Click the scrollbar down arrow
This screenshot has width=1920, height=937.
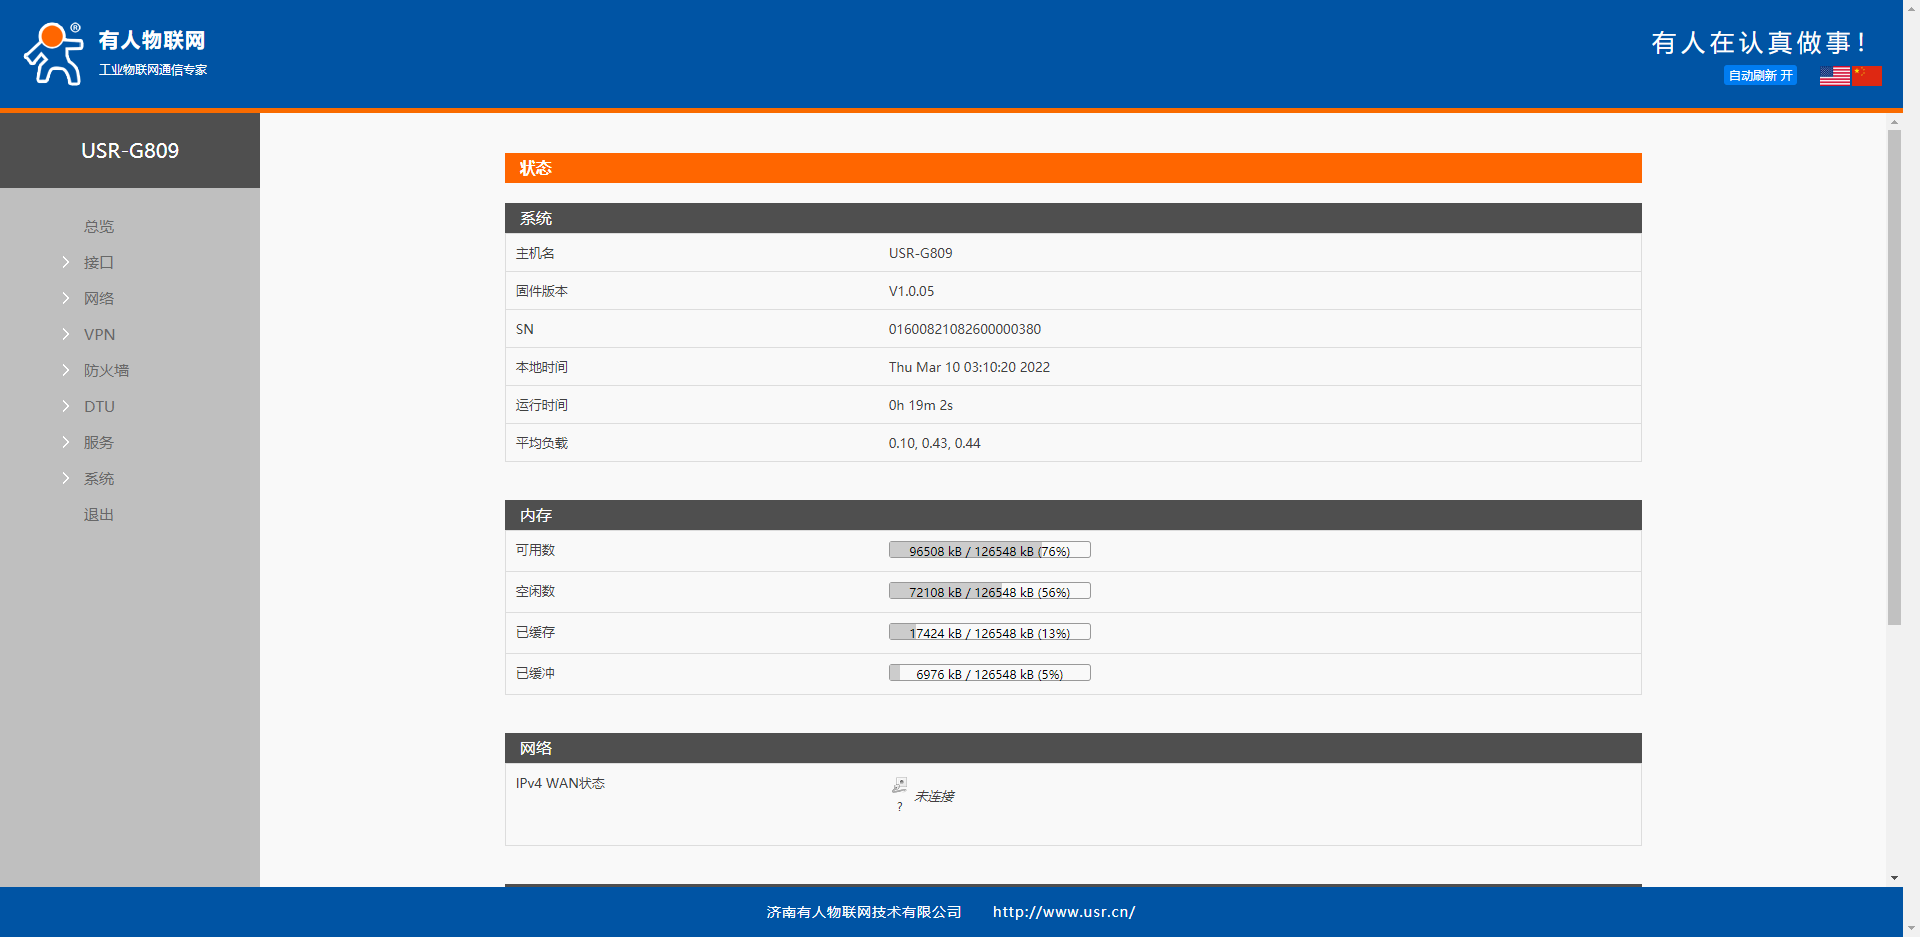[1894, 878]
